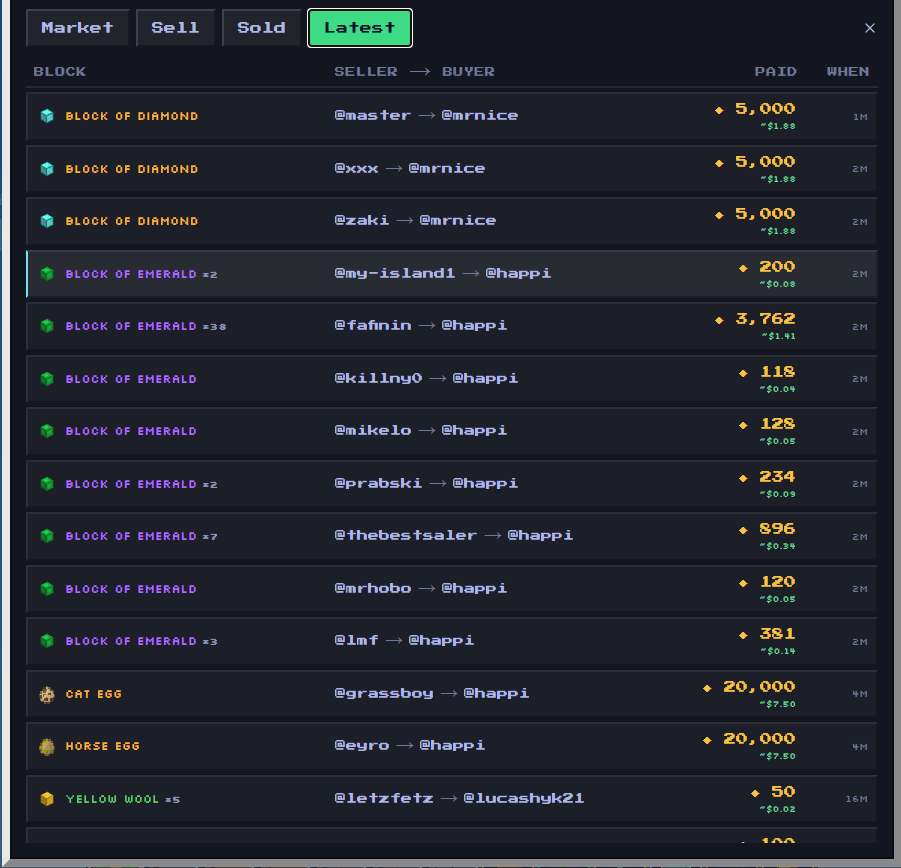The image size is (901, 868).
Task: Click the 896 paid amount
Action: (x=777, y=528)
